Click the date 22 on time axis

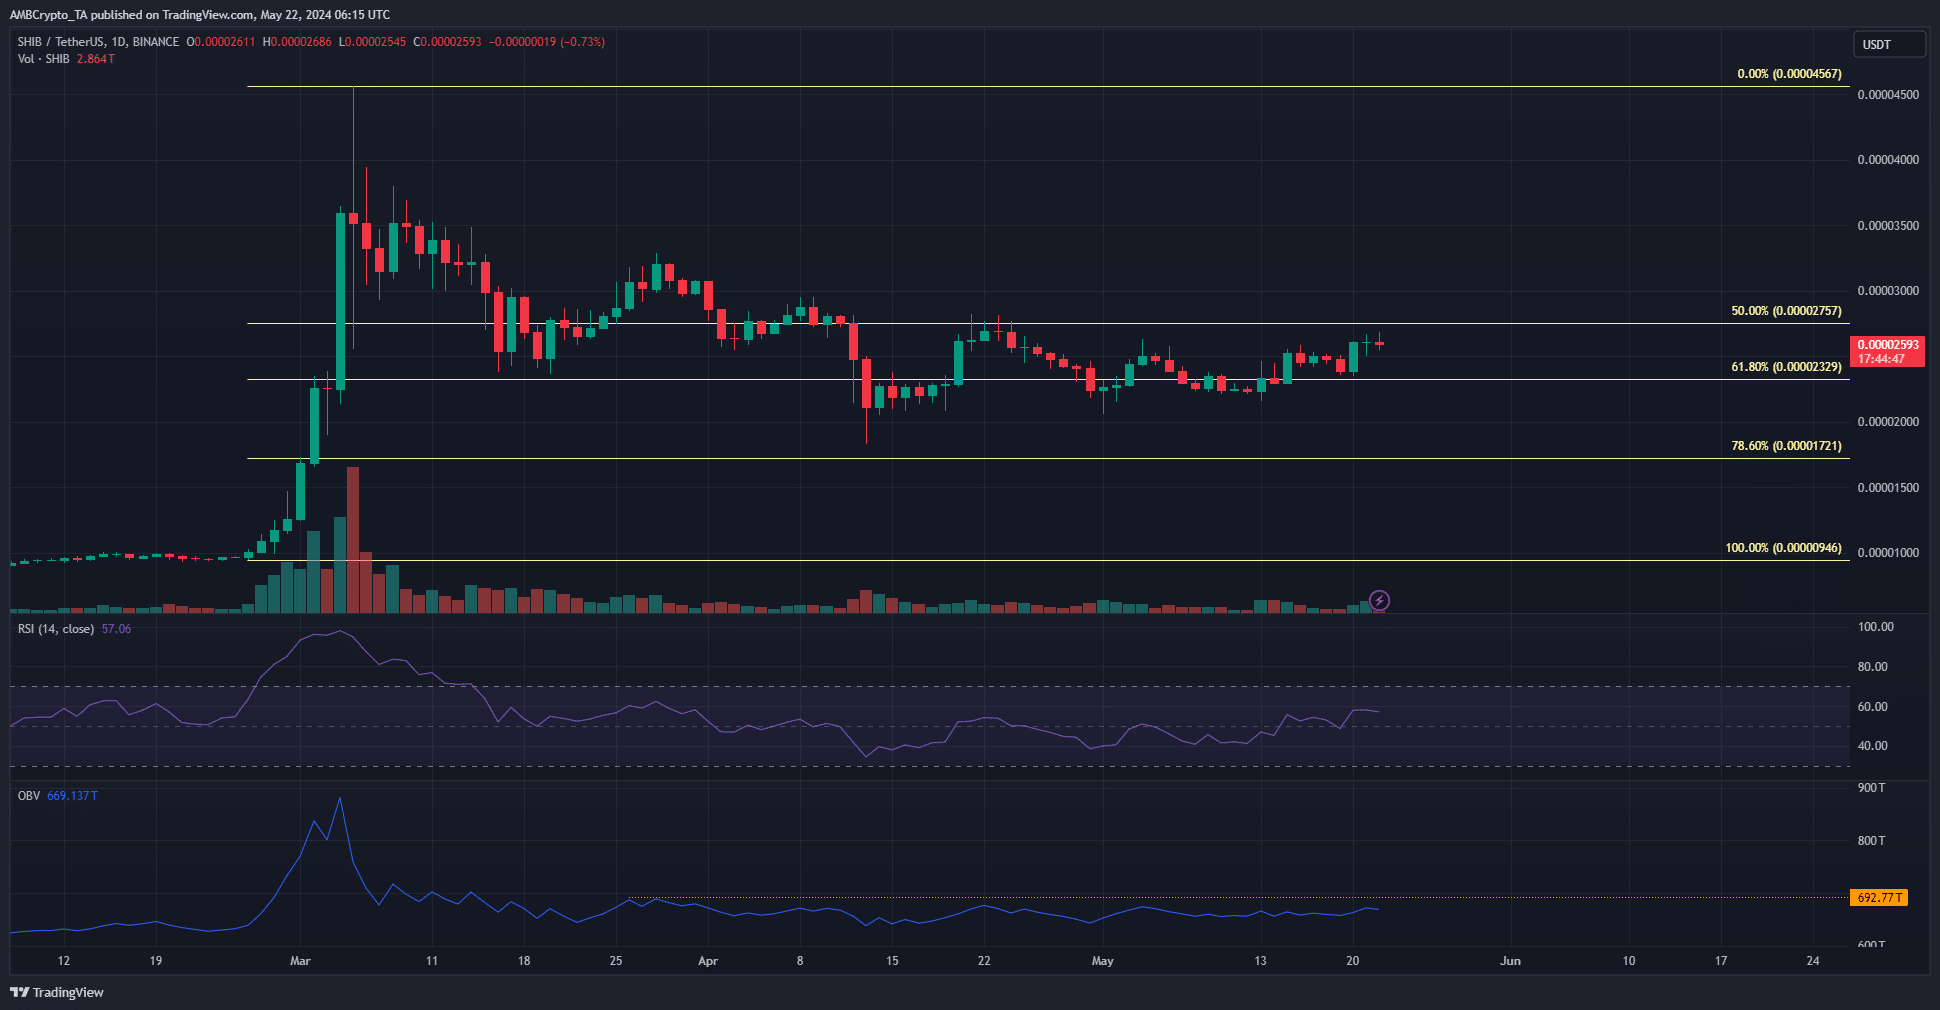984,961
